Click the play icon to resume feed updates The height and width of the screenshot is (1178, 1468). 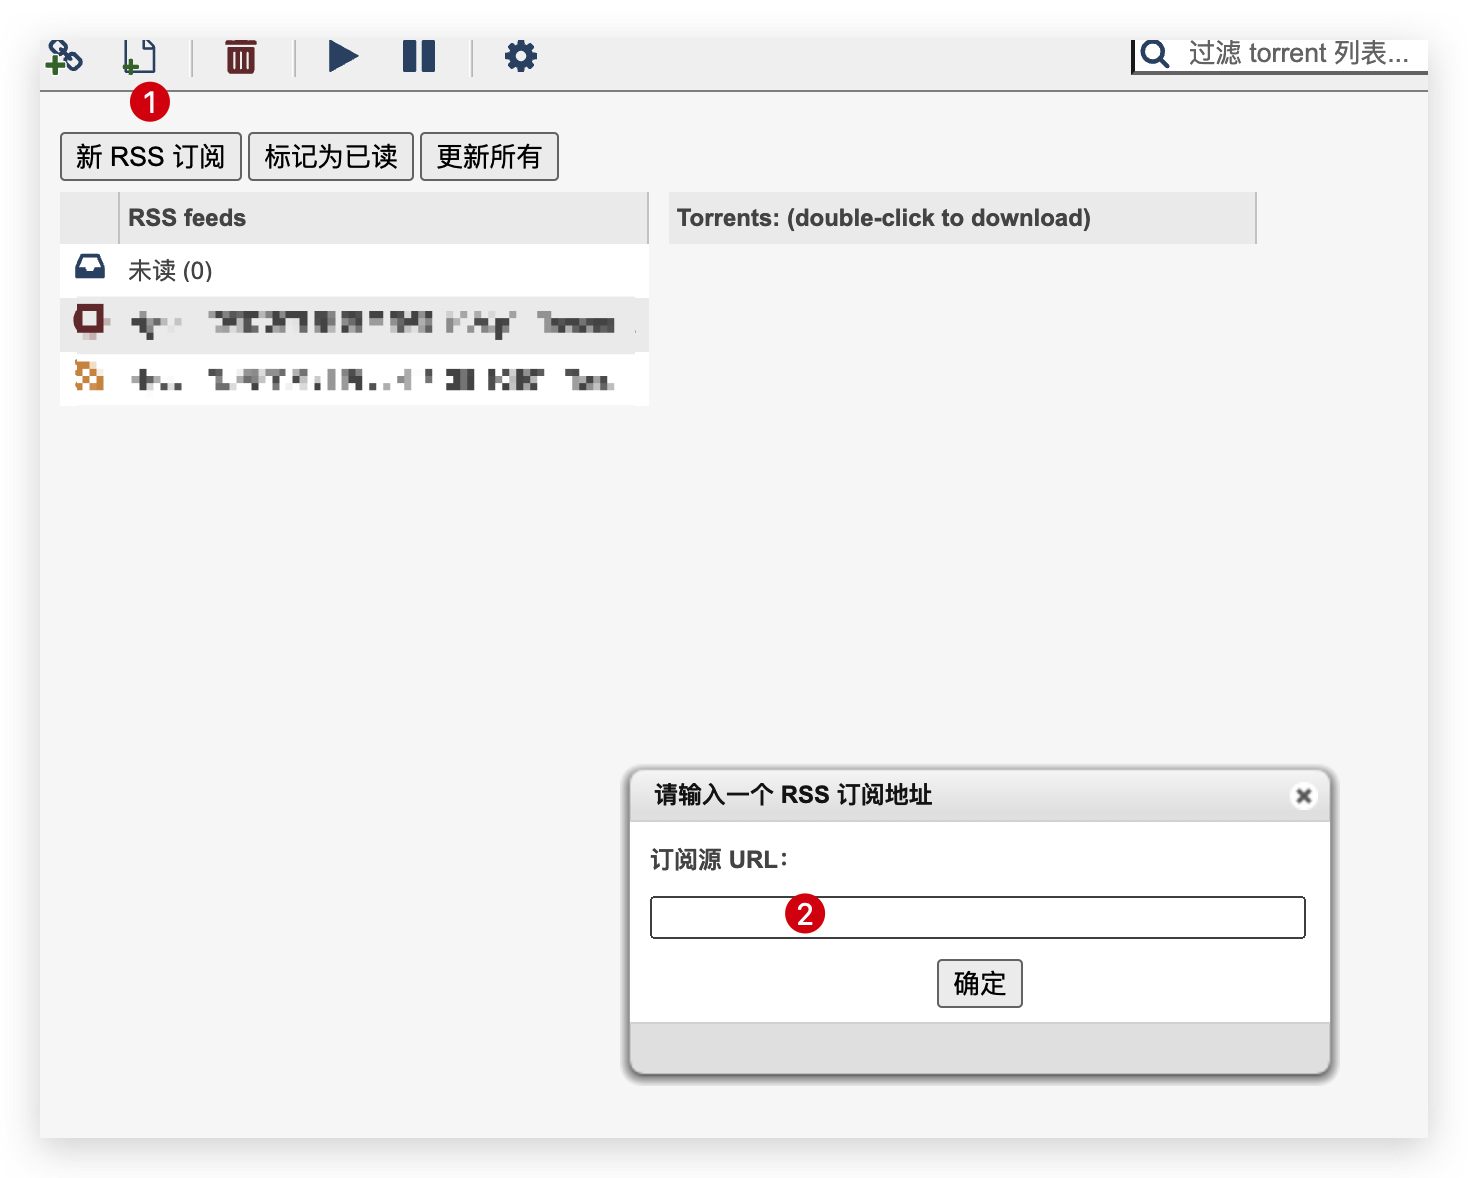tap(343, 57)
